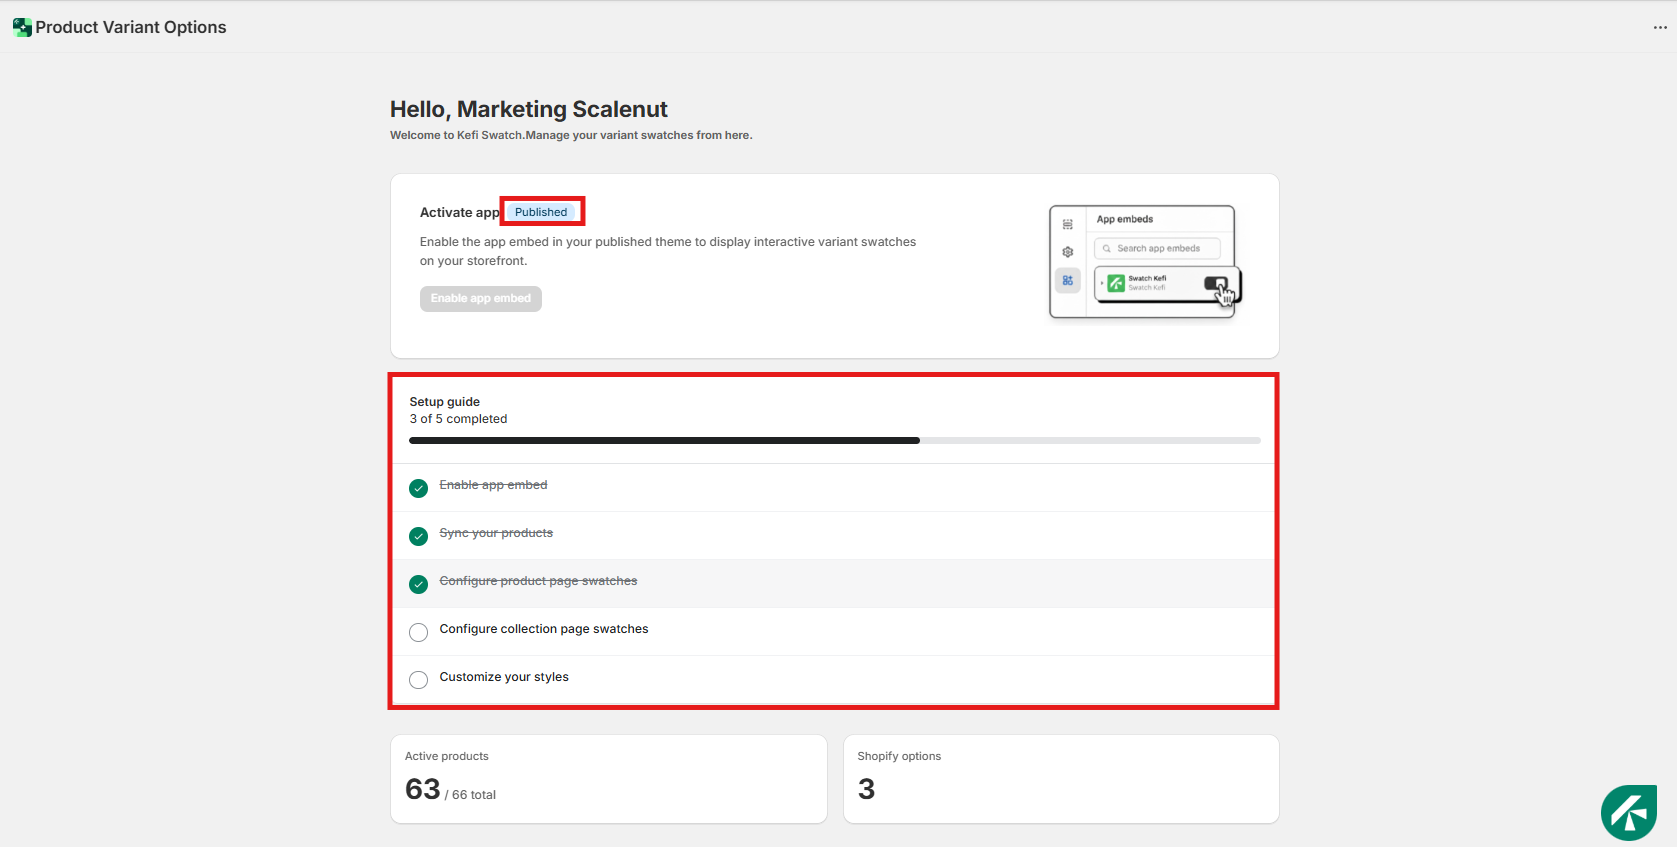Click the Product Variant Options app logo
The width and height of the screenshot is (1677, 847).
point(22,27)
